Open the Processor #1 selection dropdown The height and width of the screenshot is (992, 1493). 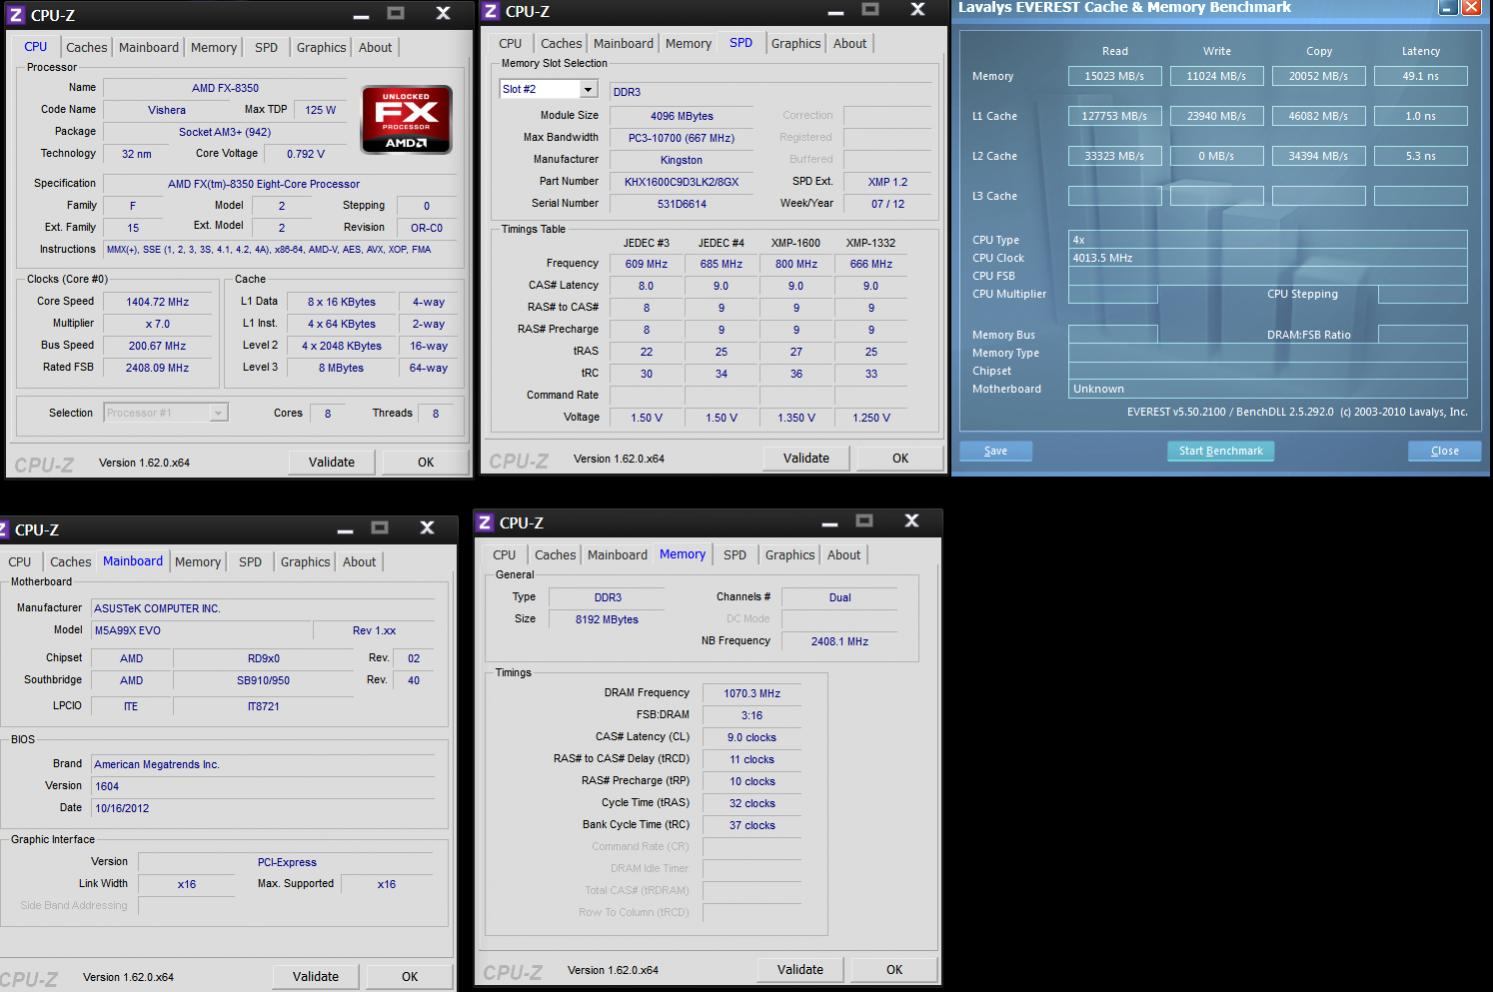click(x=218, y=413)
